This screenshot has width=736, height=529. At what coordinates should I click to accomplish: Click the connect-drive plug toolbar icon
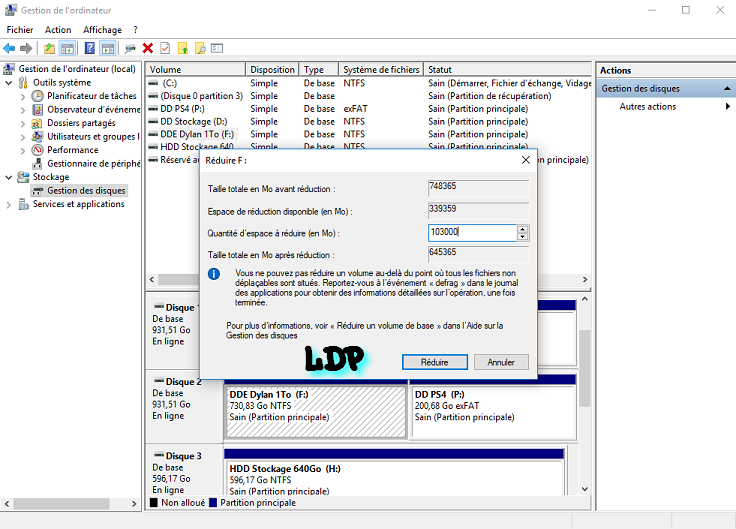pyautogui.click(x=130, y=48)
